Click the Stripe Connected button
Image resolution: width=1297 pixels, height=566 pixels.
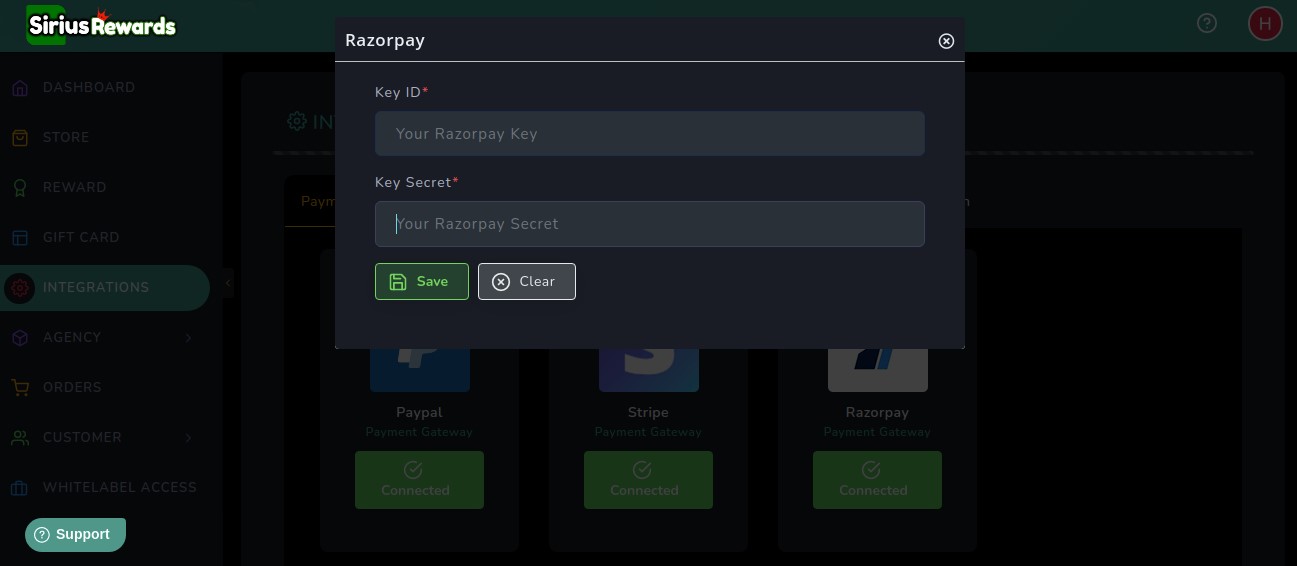pyautogui.click(x=648, y=480)
